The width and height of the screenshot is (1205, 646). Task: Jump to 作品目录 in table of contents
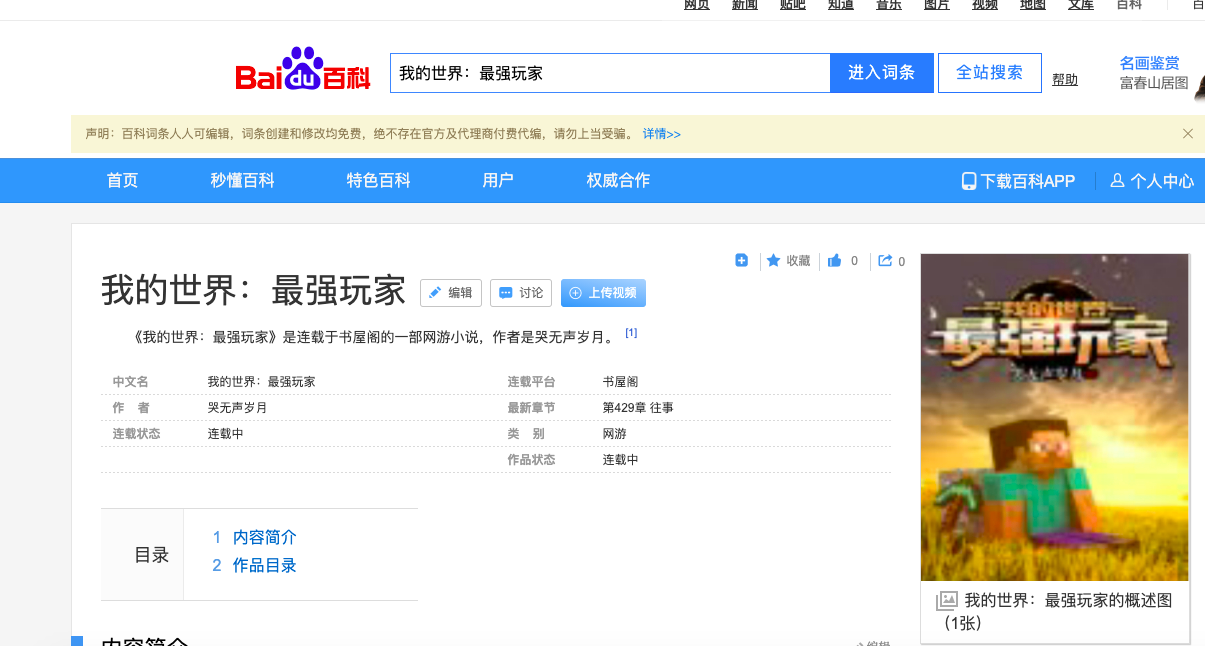point(265,565)
